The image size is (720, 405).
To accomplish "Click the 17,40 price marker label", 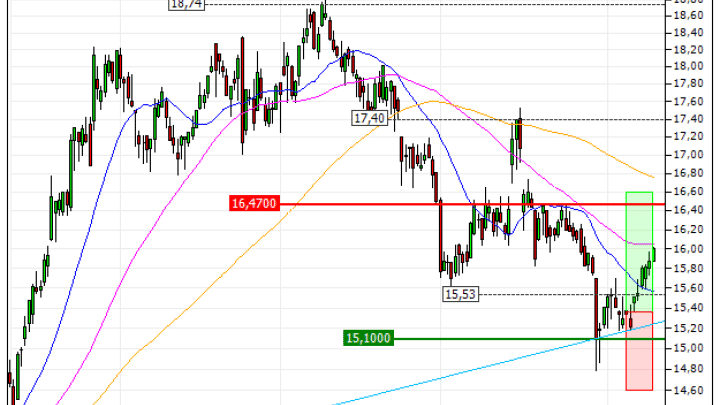I will click(370, 118).
